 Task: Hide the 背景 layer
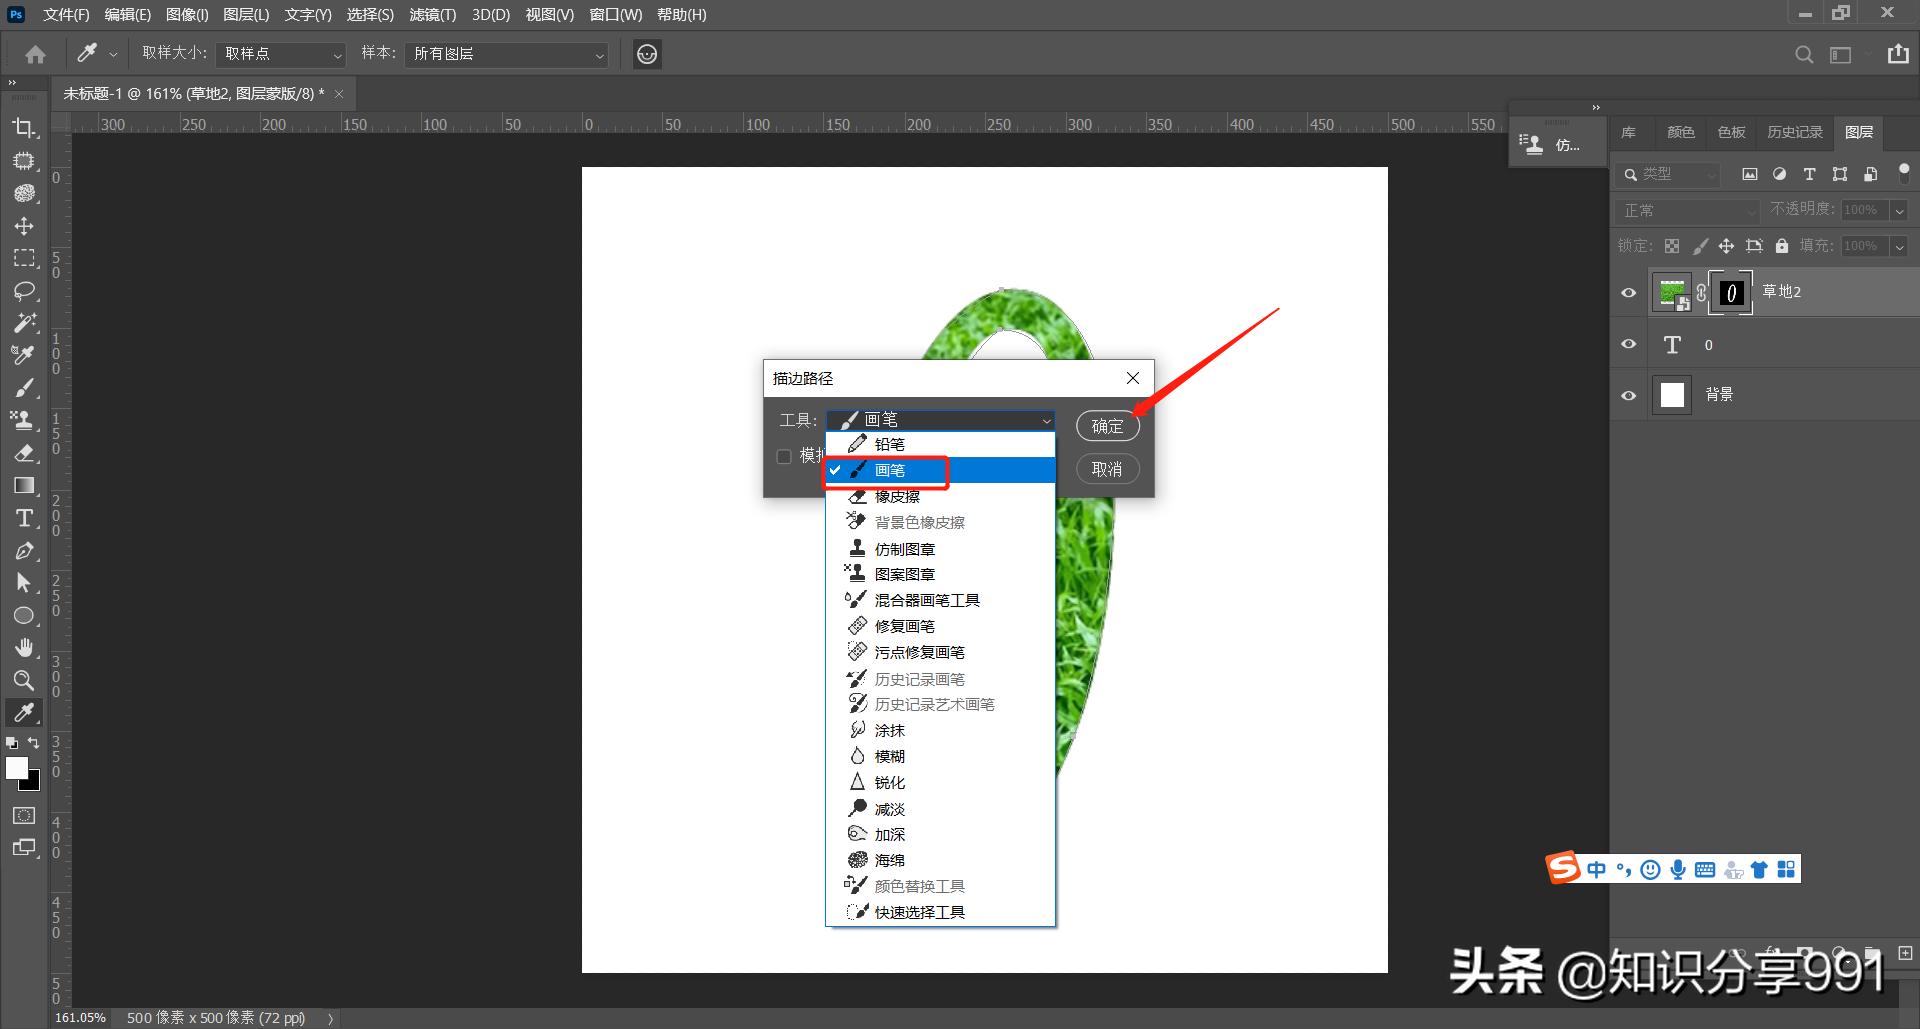click(1628, 395)
